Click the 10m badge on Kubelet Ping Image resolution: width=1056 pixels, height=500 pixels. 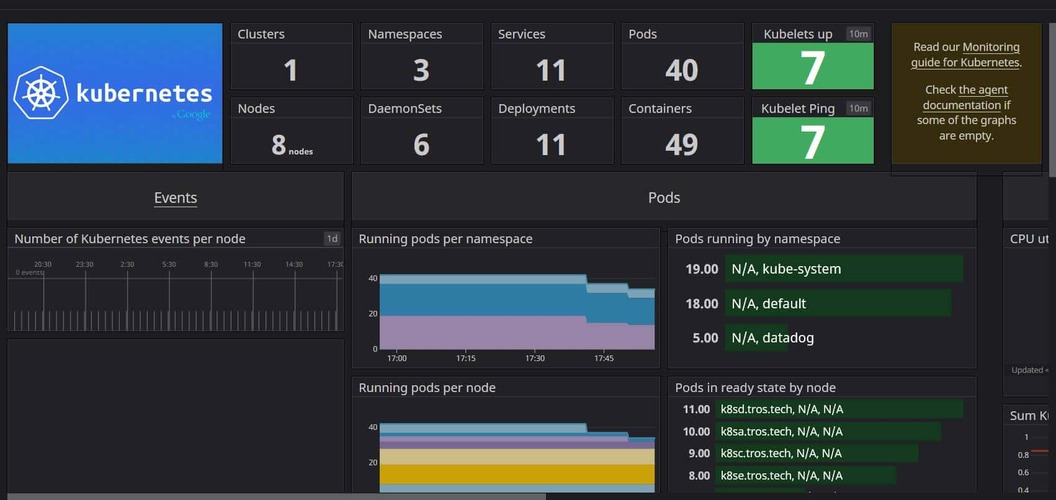pos(858,108)
